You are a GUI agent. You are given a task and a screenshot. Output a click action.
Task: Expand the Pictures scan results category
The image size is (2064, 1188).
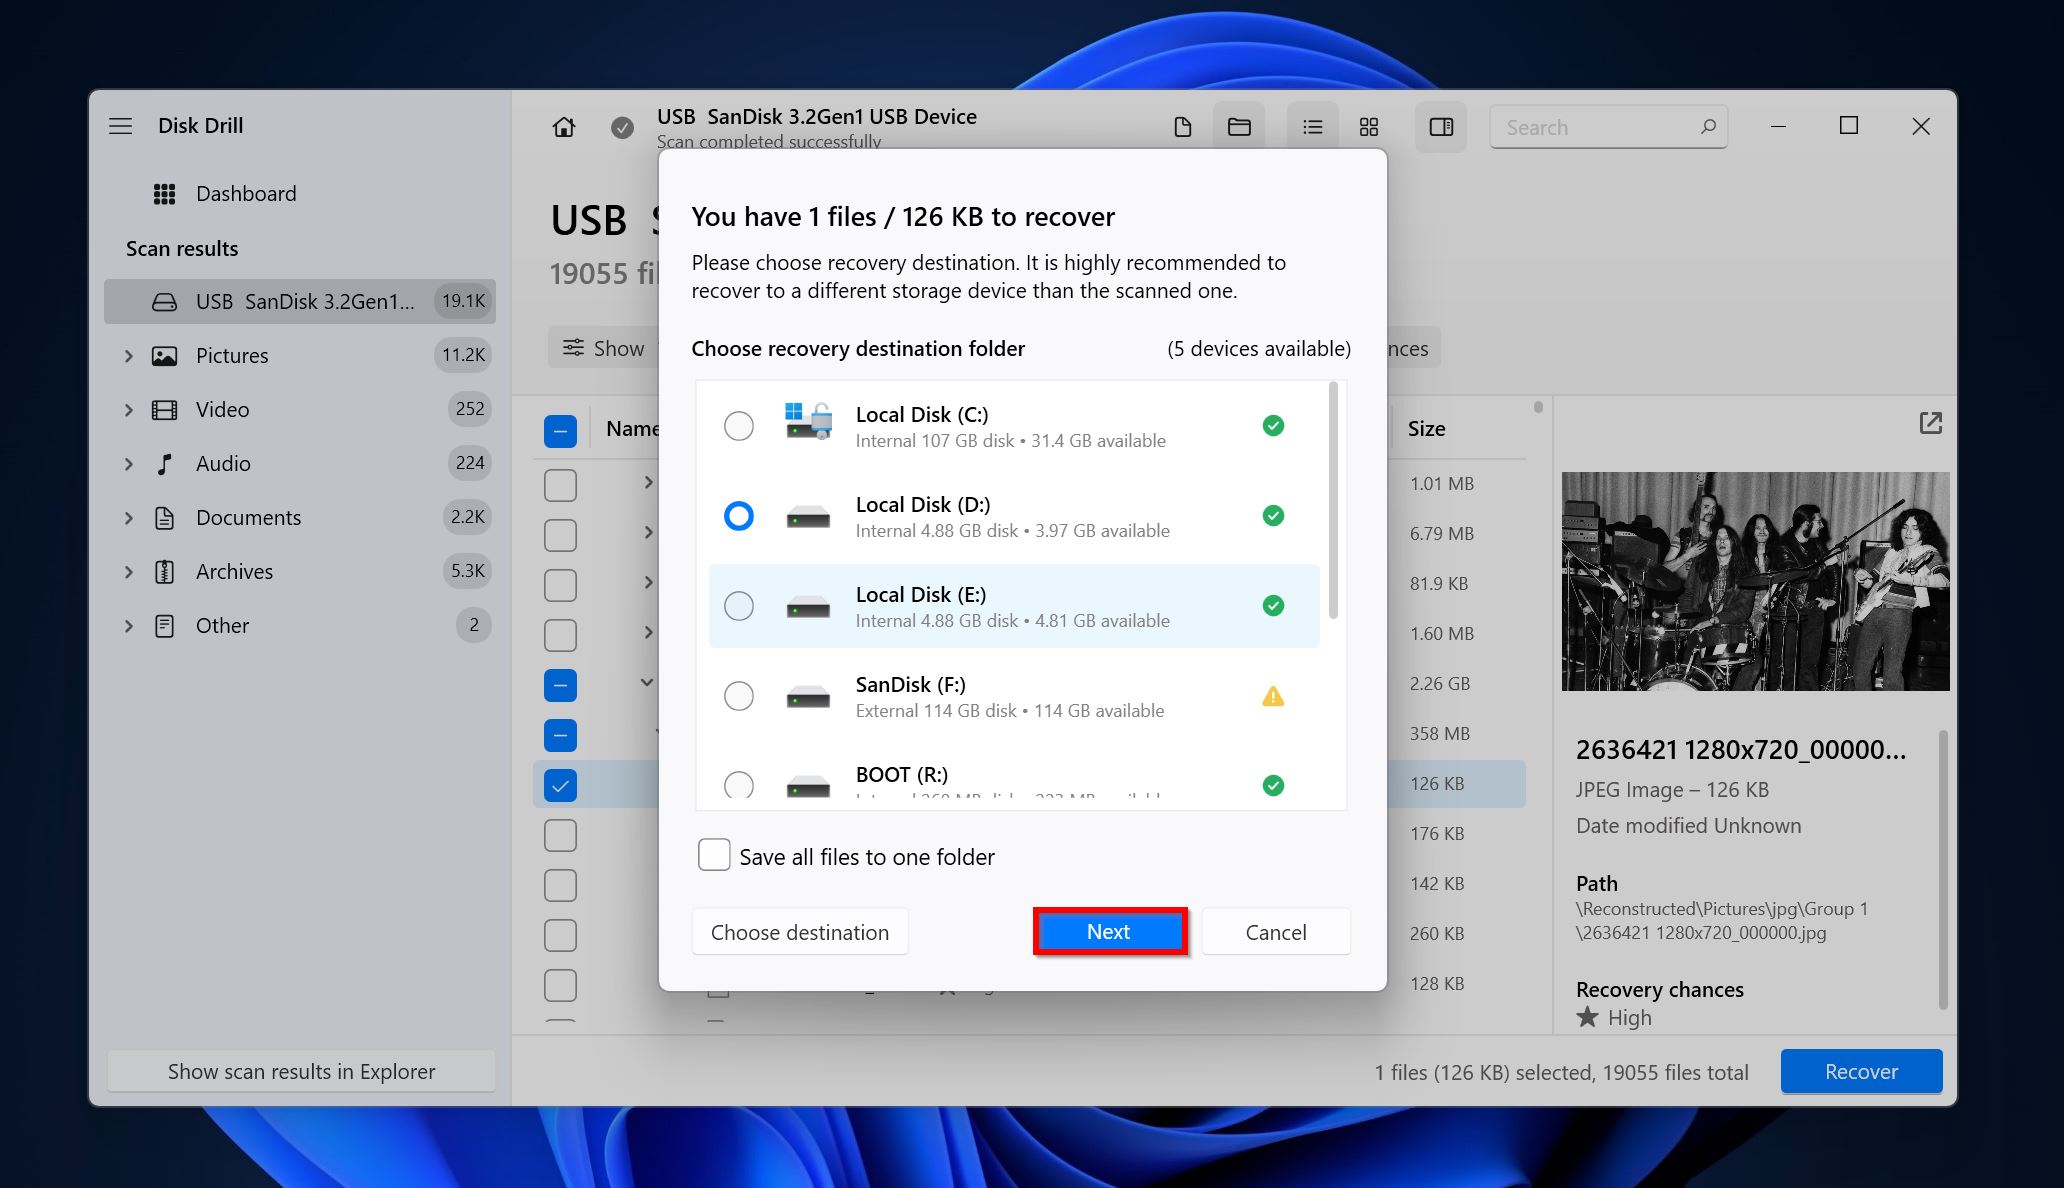point(132,354)
